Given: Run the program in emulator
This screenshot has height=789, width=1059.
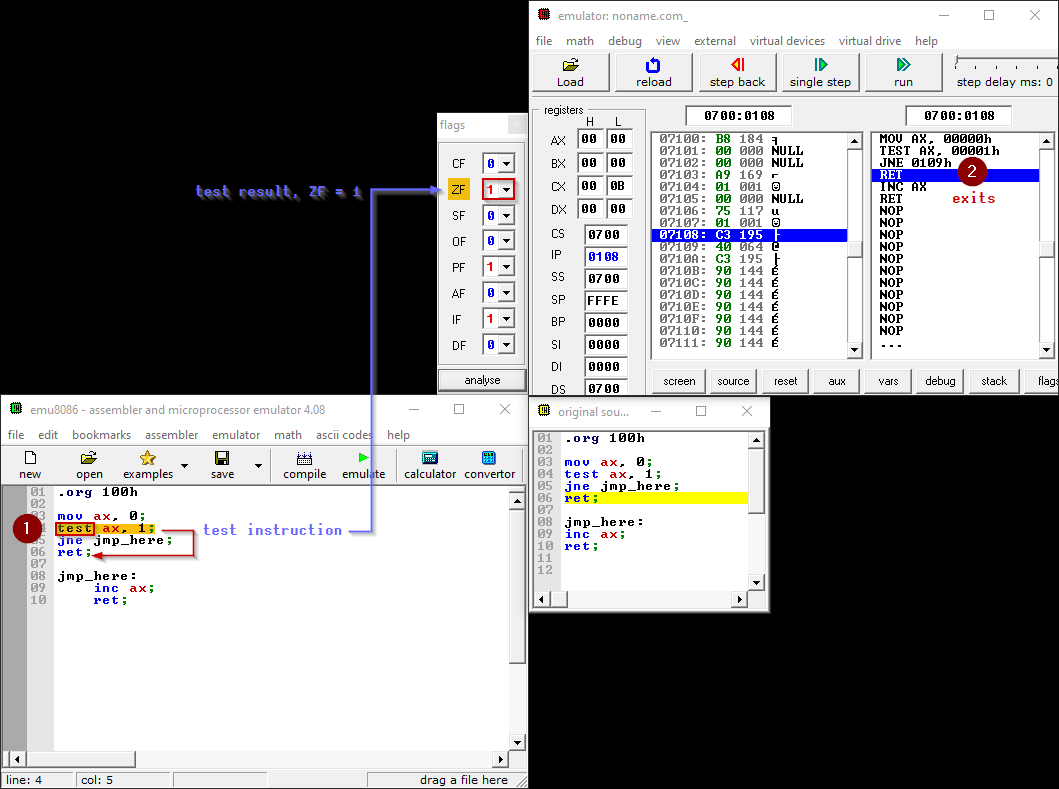Looking at the screenshot, I should pos(903,72).
